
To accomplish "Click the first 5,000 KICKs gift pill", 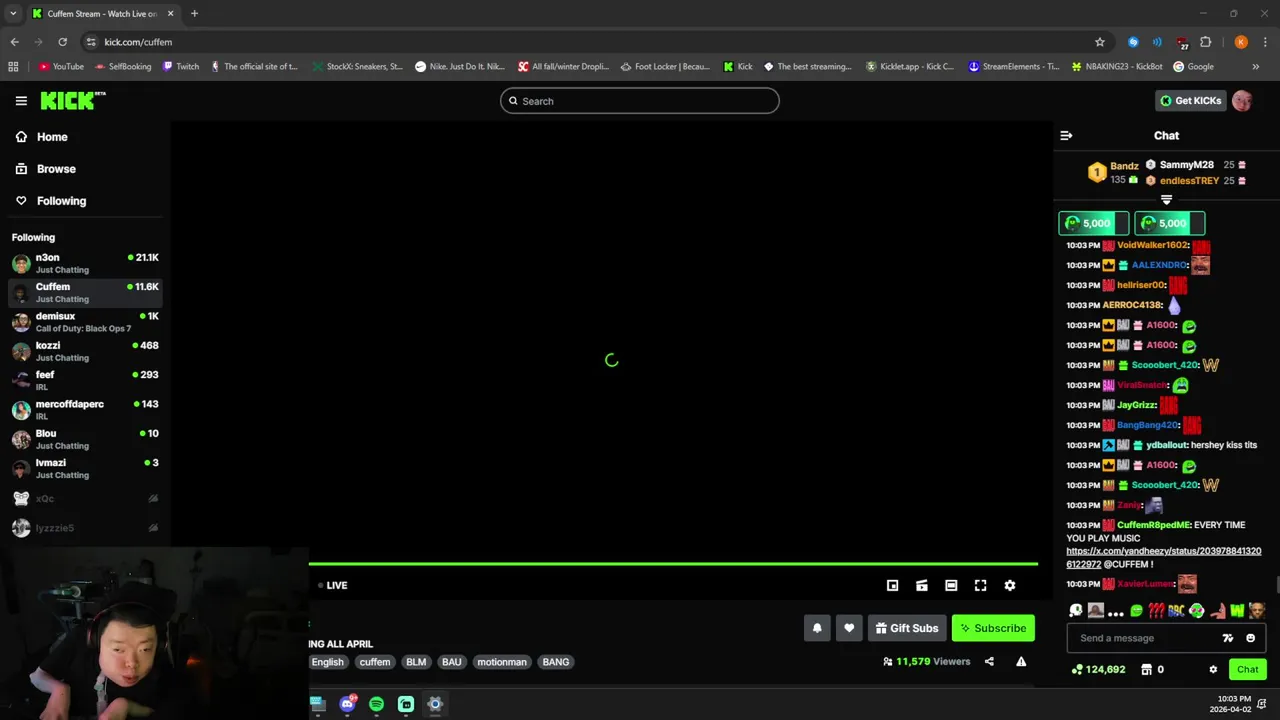I will [x=1094, y=224].
